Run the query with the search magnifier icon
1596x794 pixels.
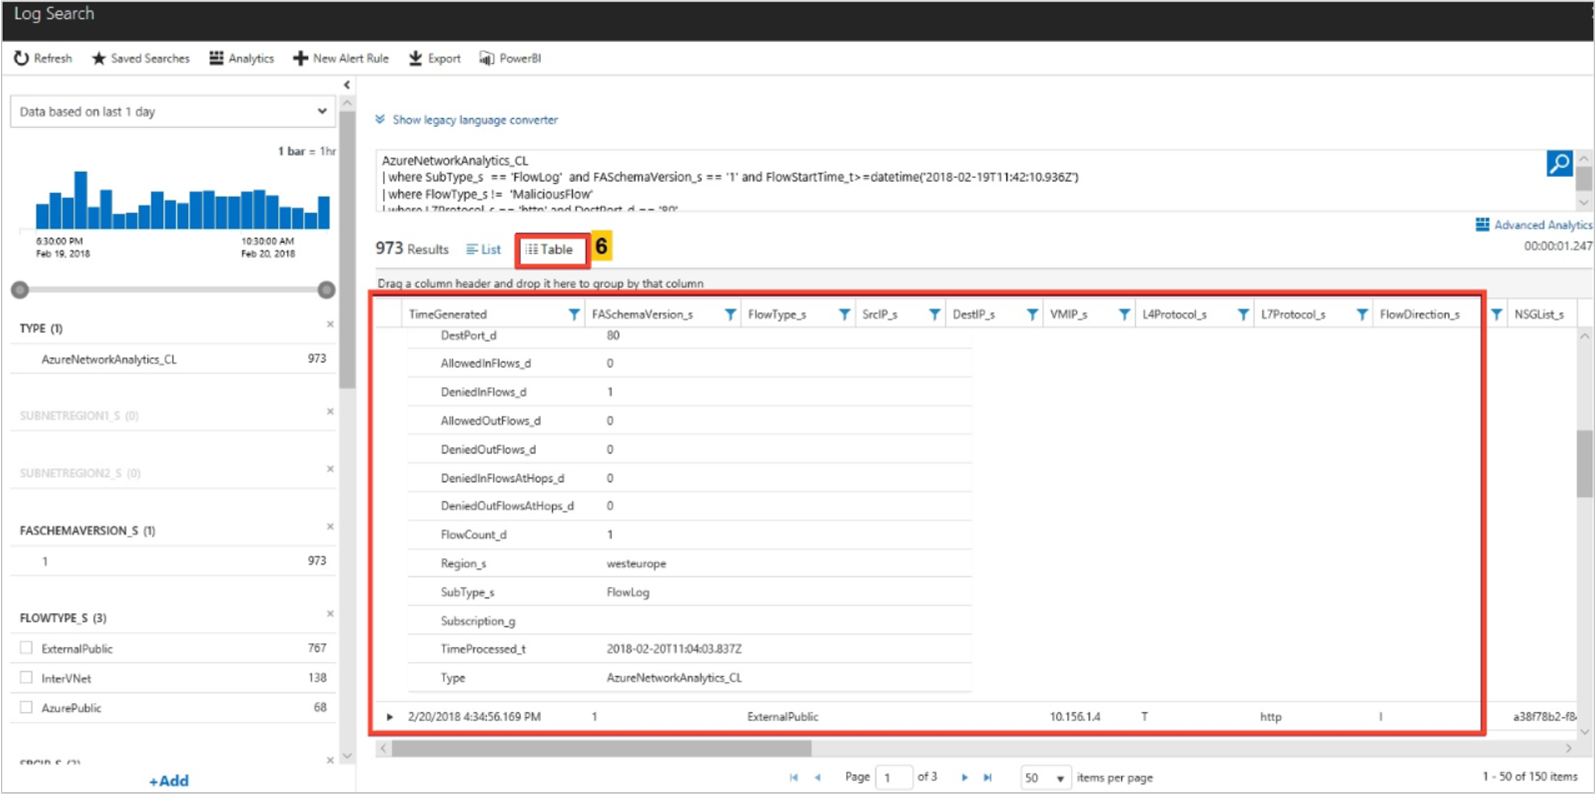(x=1559, y=163)
